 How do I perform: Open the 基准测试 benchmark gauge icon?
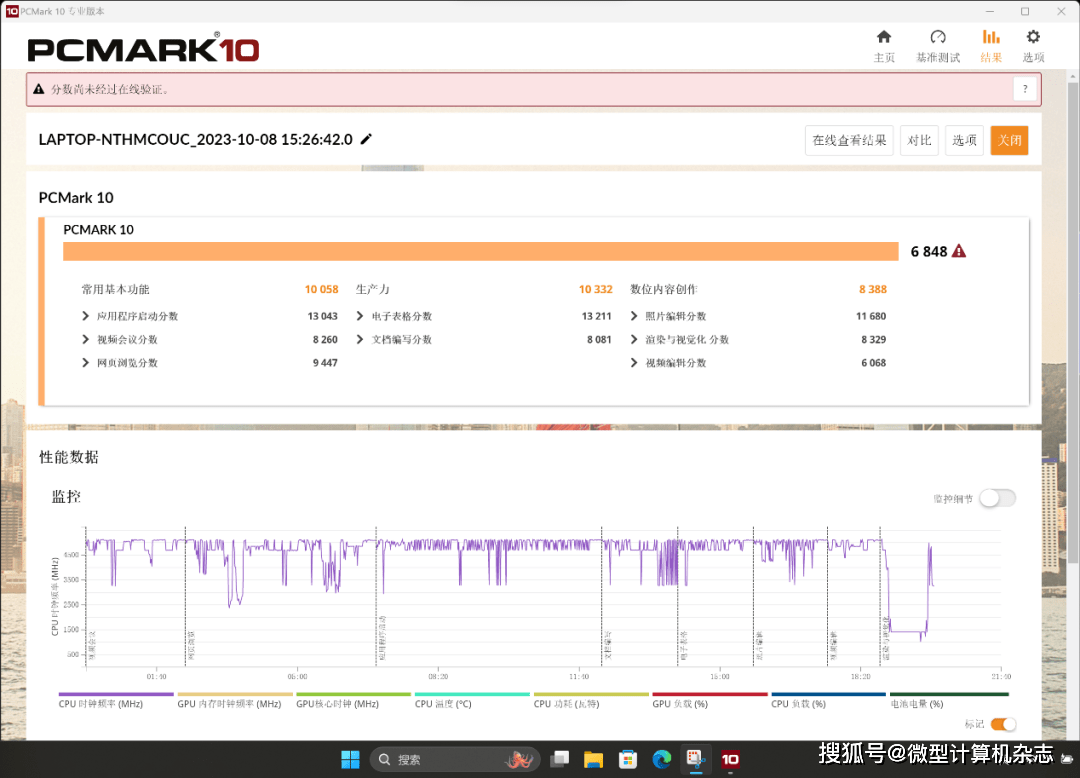pyautogui.click(x=937, y=37)
